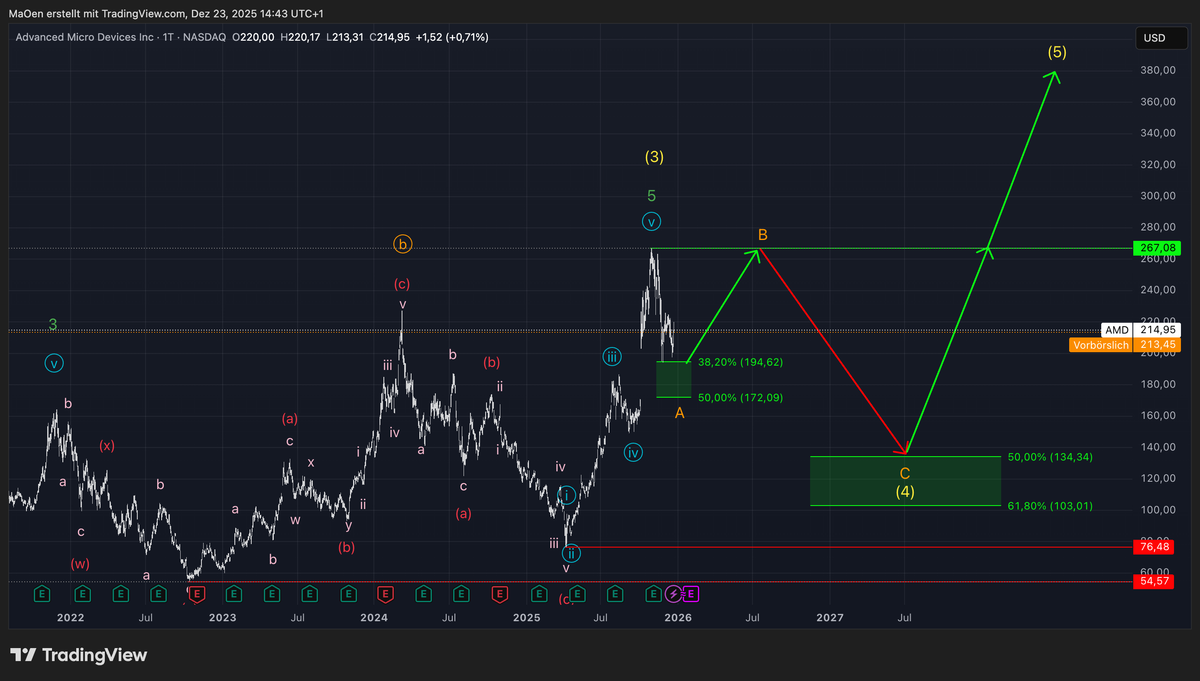Toggle the circled (iv) wave marker
Image resolution: width=1200 pixels, height=681 pixels.
tap(632, 452)
